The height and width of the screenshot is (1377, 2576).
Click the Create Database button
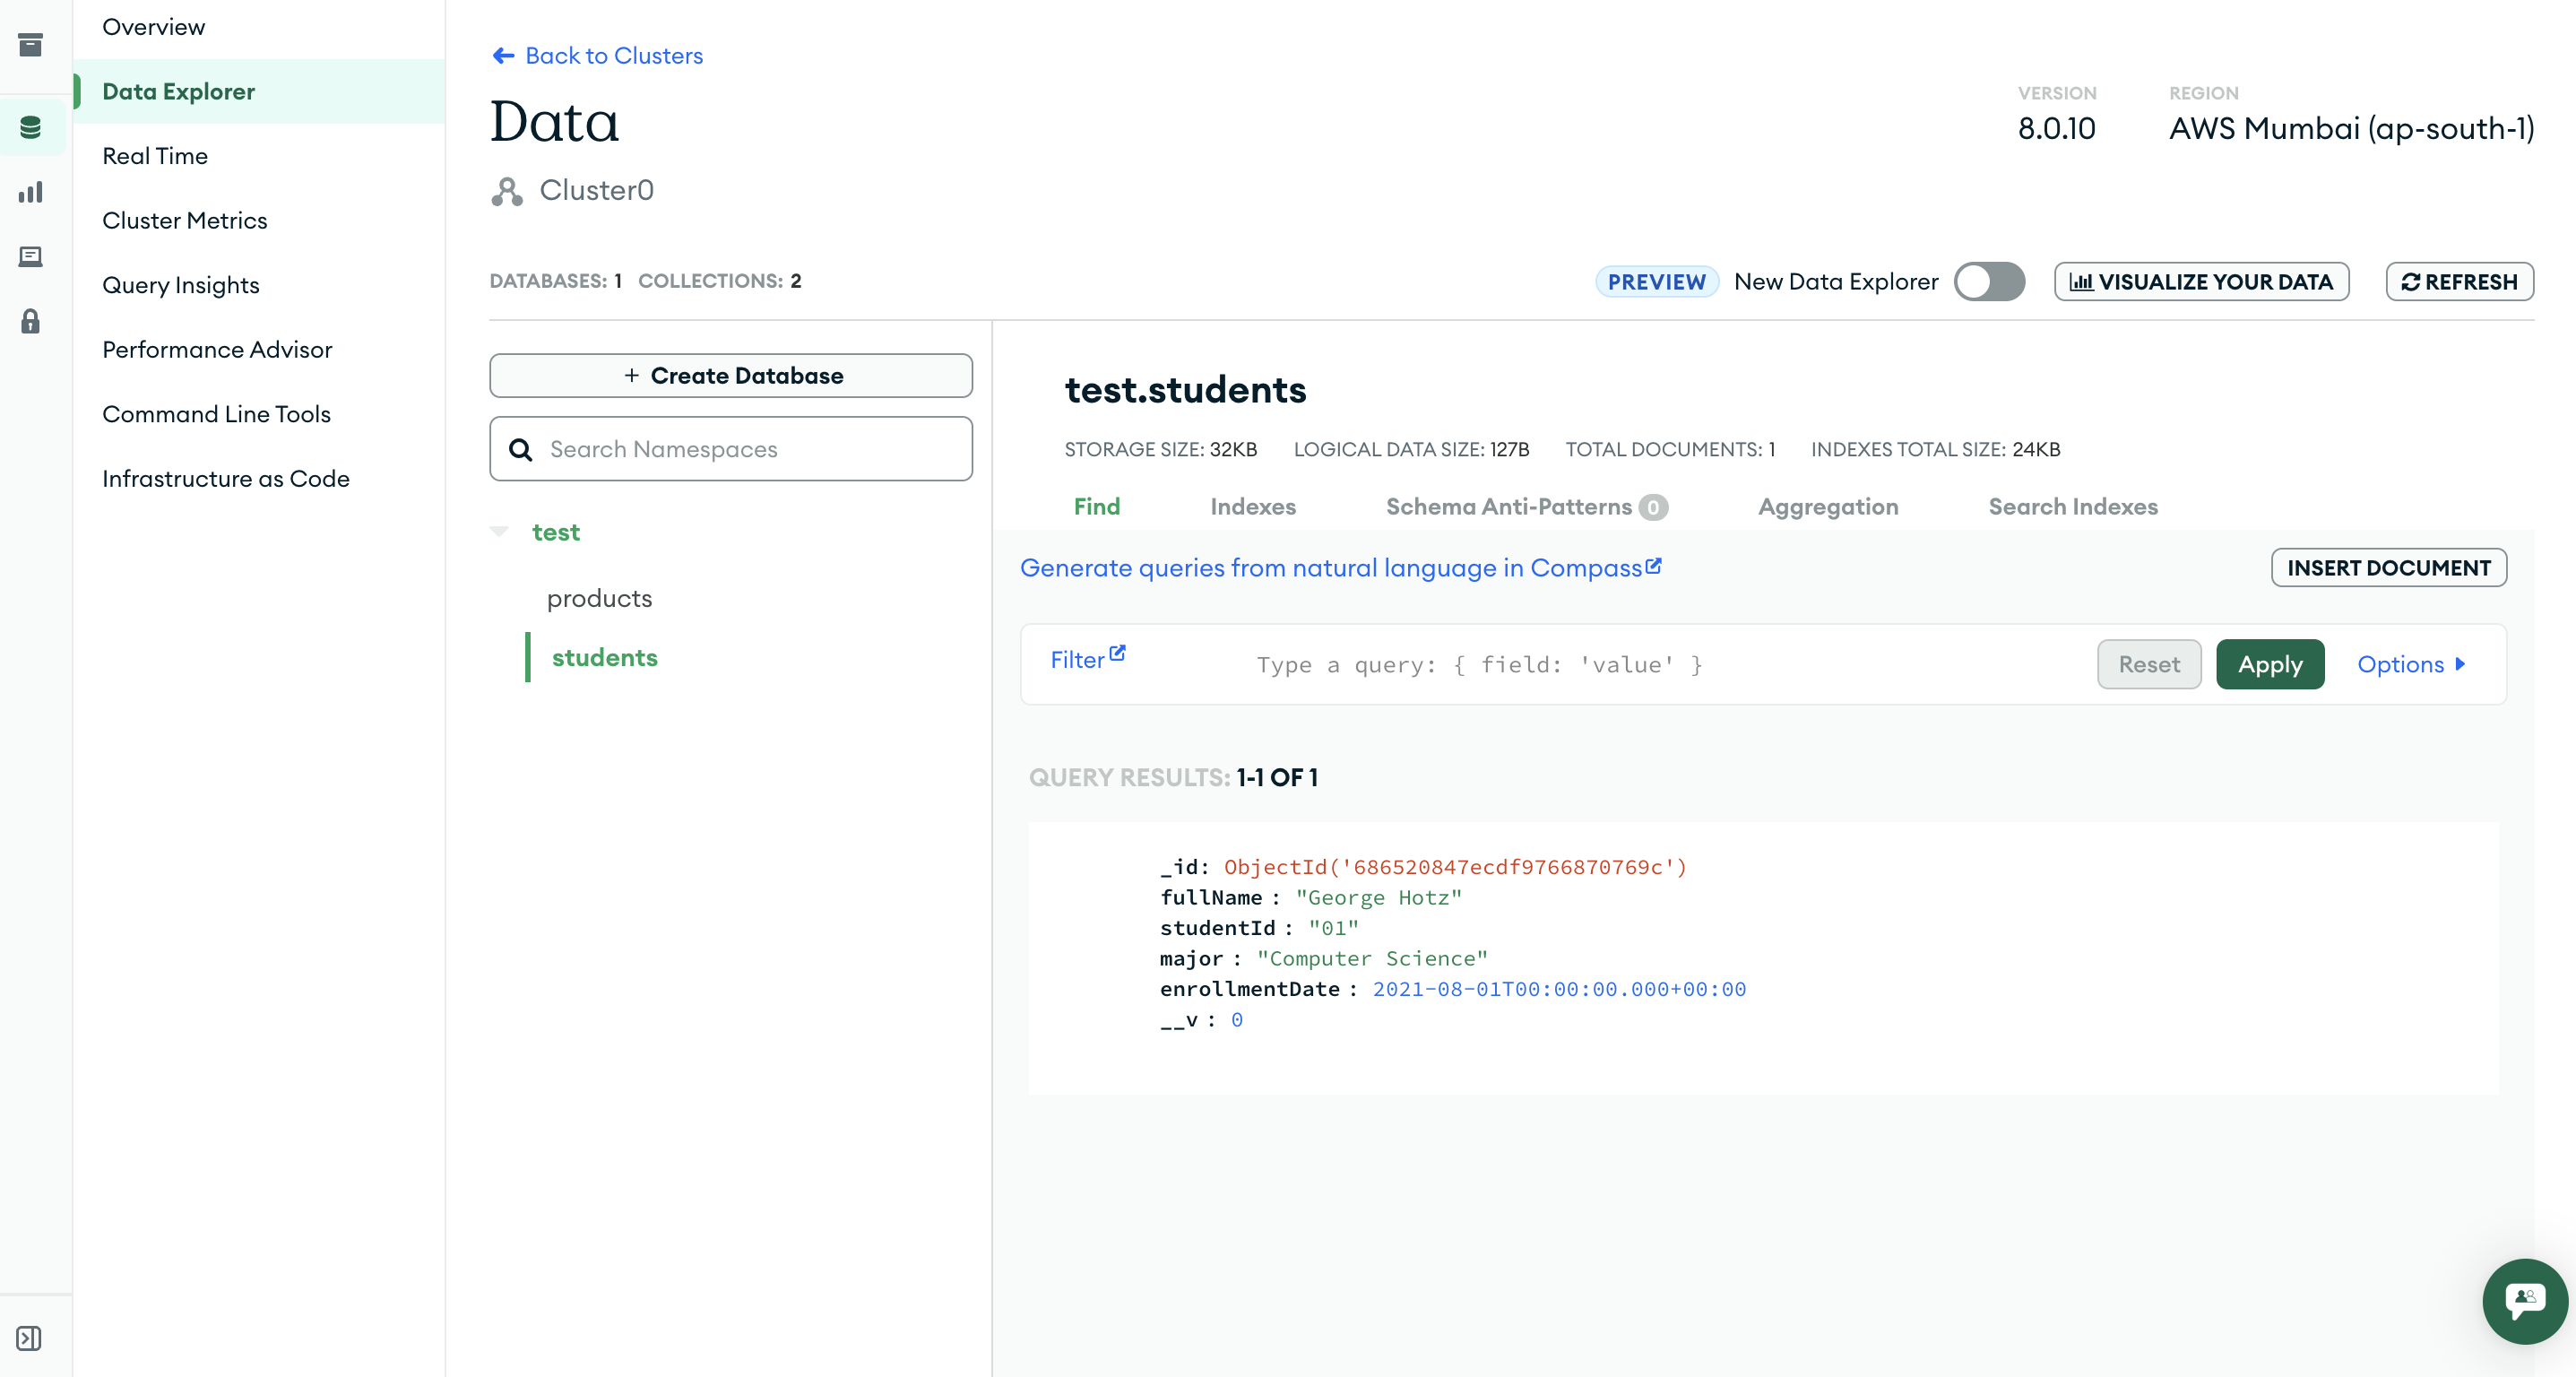coord(731,376)
